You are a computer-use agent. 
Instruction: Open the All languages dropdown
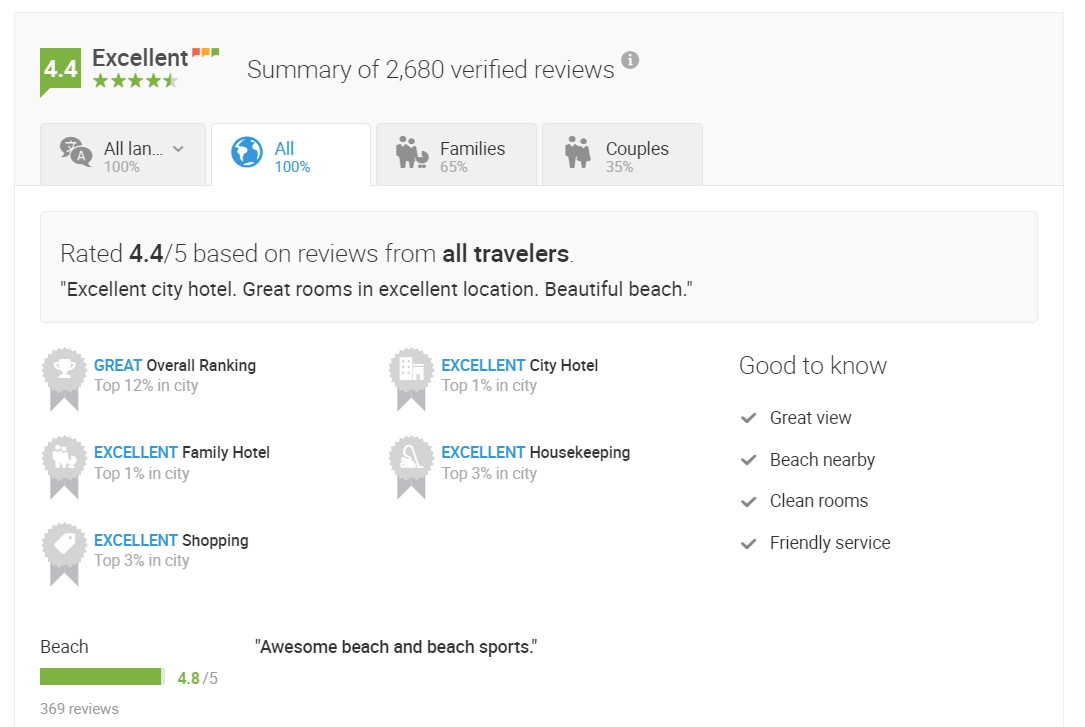[123, 154]
